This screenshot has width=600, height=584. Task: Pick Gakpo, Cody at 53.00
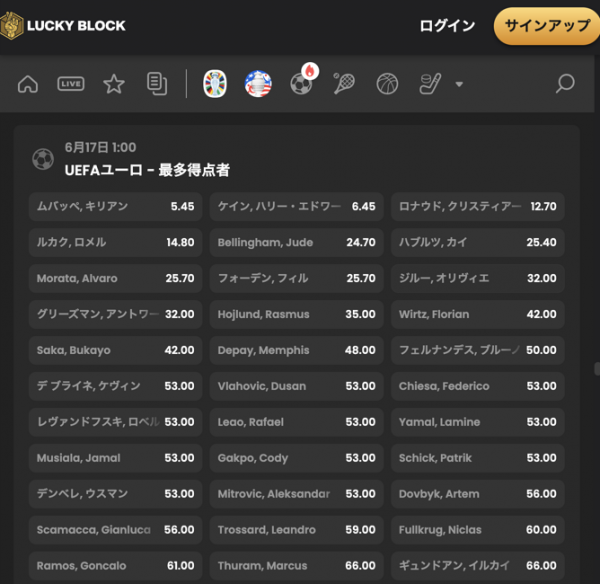pos(297,458)
